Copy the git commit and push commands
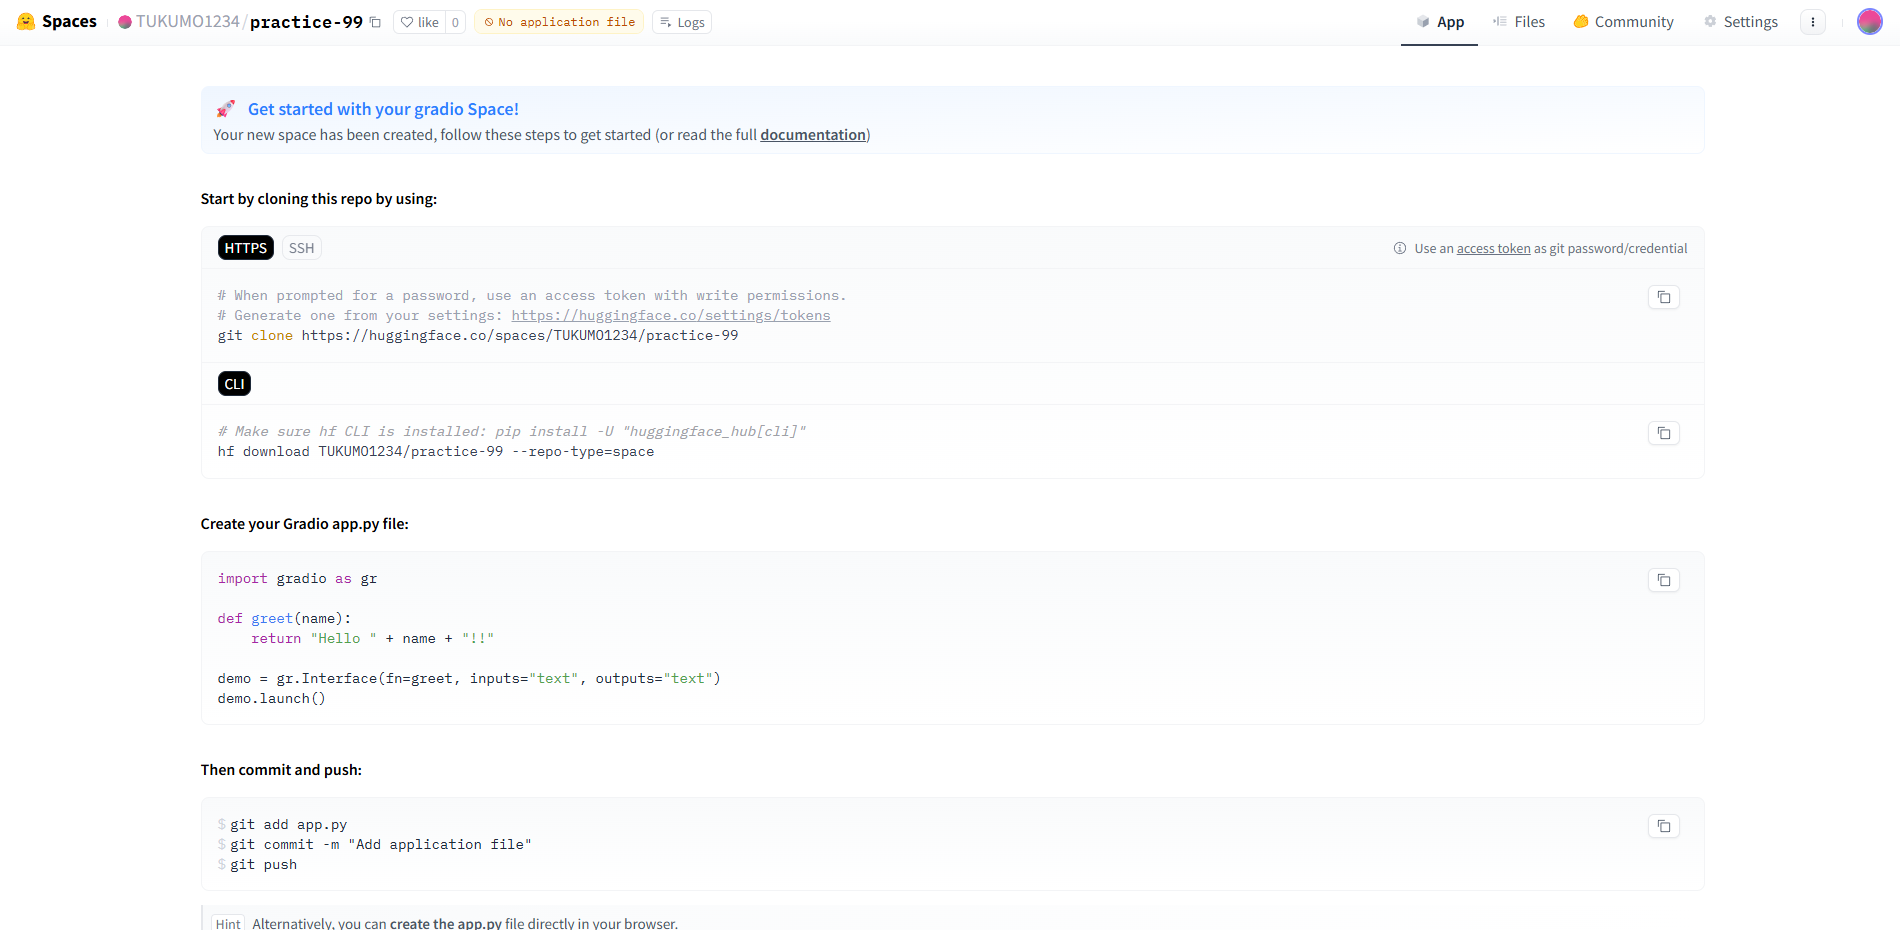This screenshot has width=1900, height=930. coord(1663,826)
